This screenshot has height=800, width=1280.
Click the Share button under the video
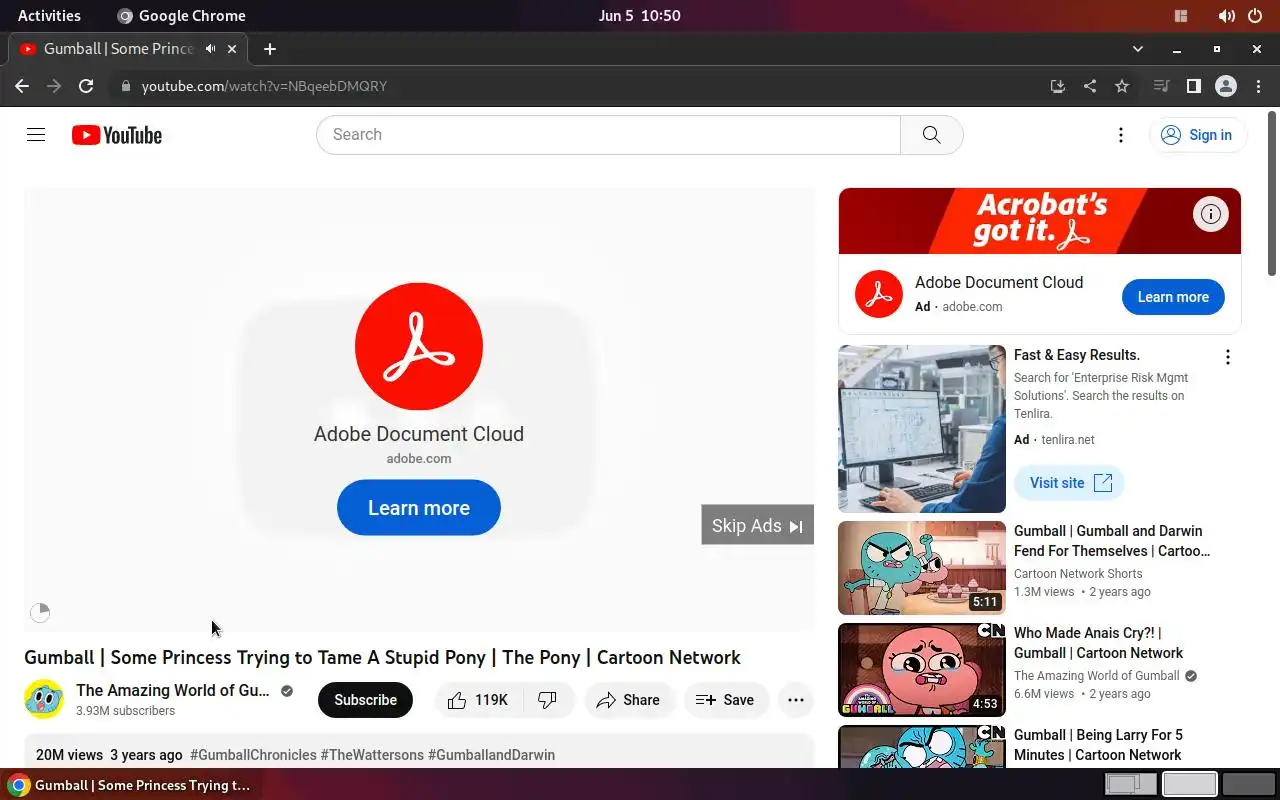(x=628, y=700)
